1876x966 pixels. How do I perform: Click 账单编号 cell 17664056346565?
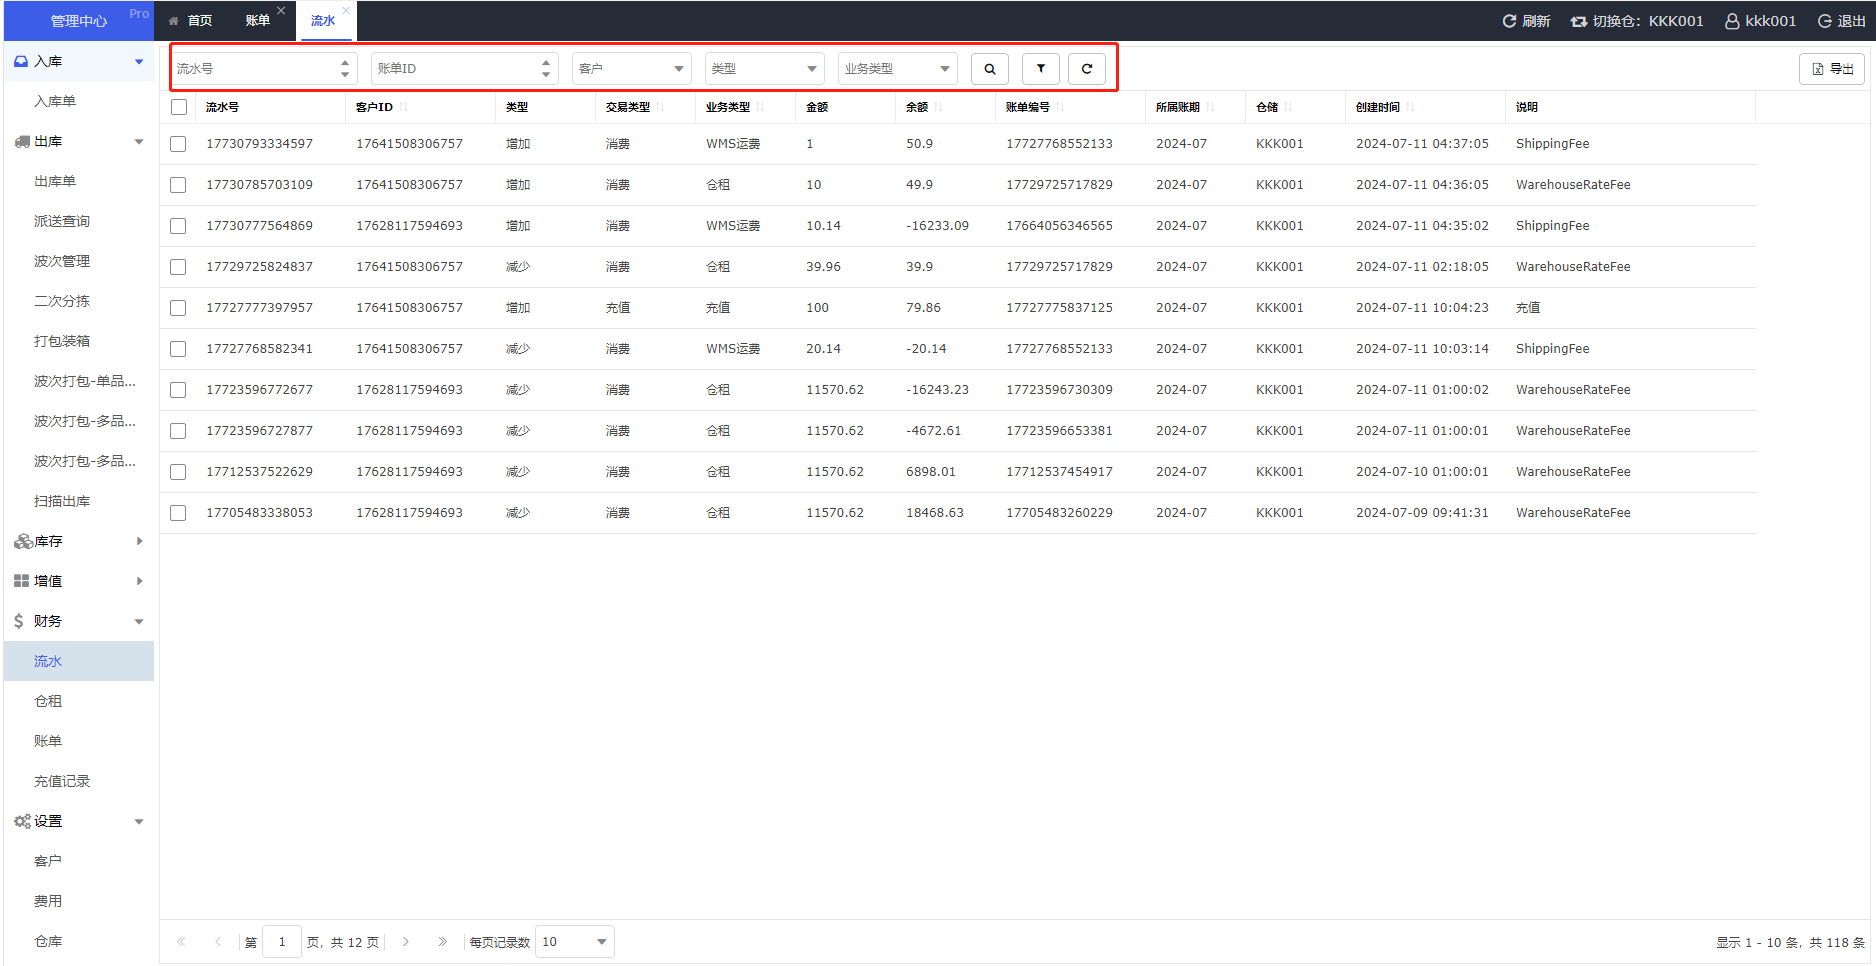[1059, 226]
